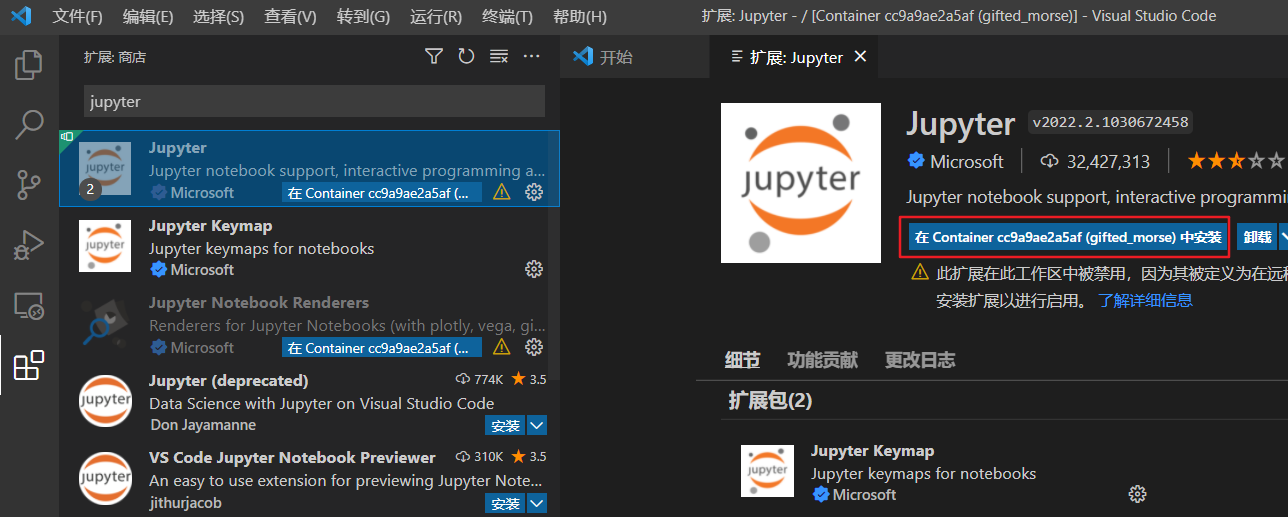Click the 774K download count
Viewport: 1288px width, 517px height.
click(481, 380)
